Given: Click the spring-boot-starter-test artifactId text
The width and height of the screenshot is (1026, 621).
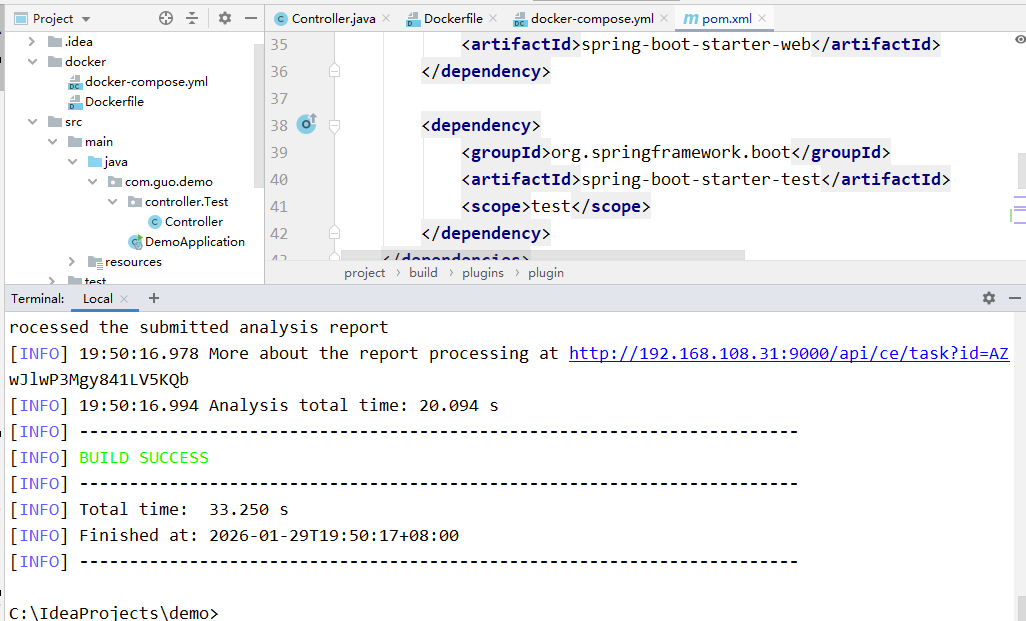Looking at the screenshot, I should (x=701, y=179).
